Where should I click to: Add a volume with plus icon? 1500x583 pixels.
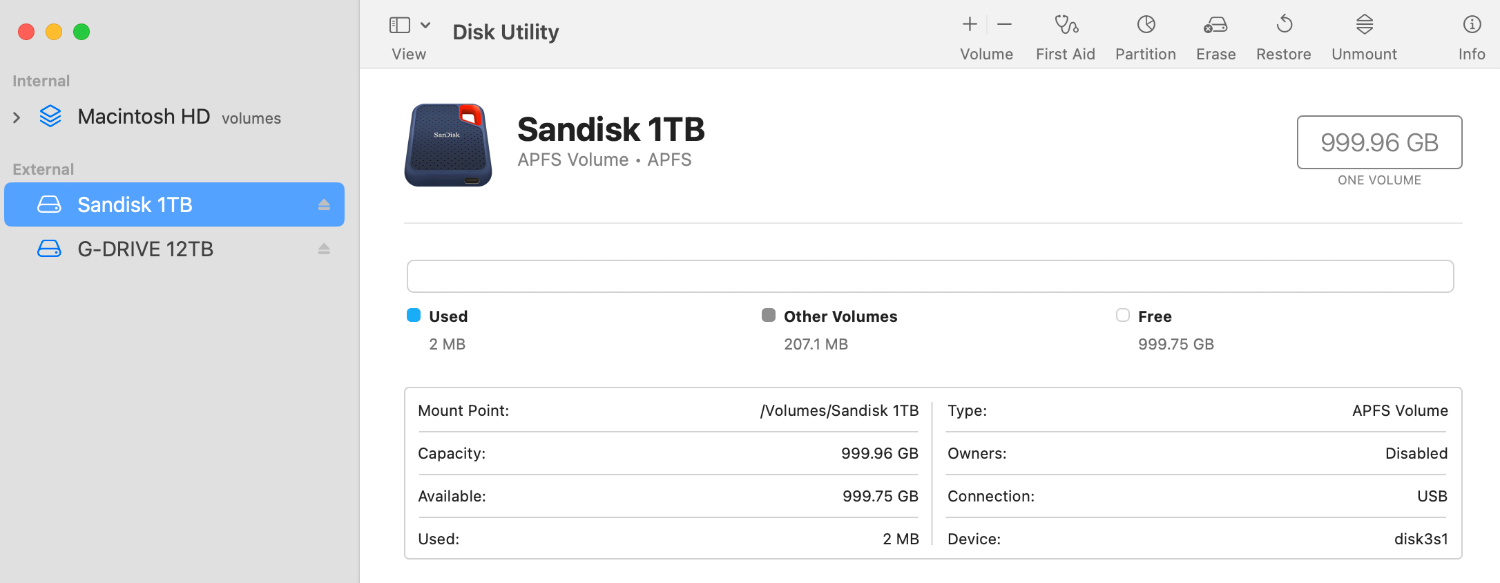tap(969, 25)
